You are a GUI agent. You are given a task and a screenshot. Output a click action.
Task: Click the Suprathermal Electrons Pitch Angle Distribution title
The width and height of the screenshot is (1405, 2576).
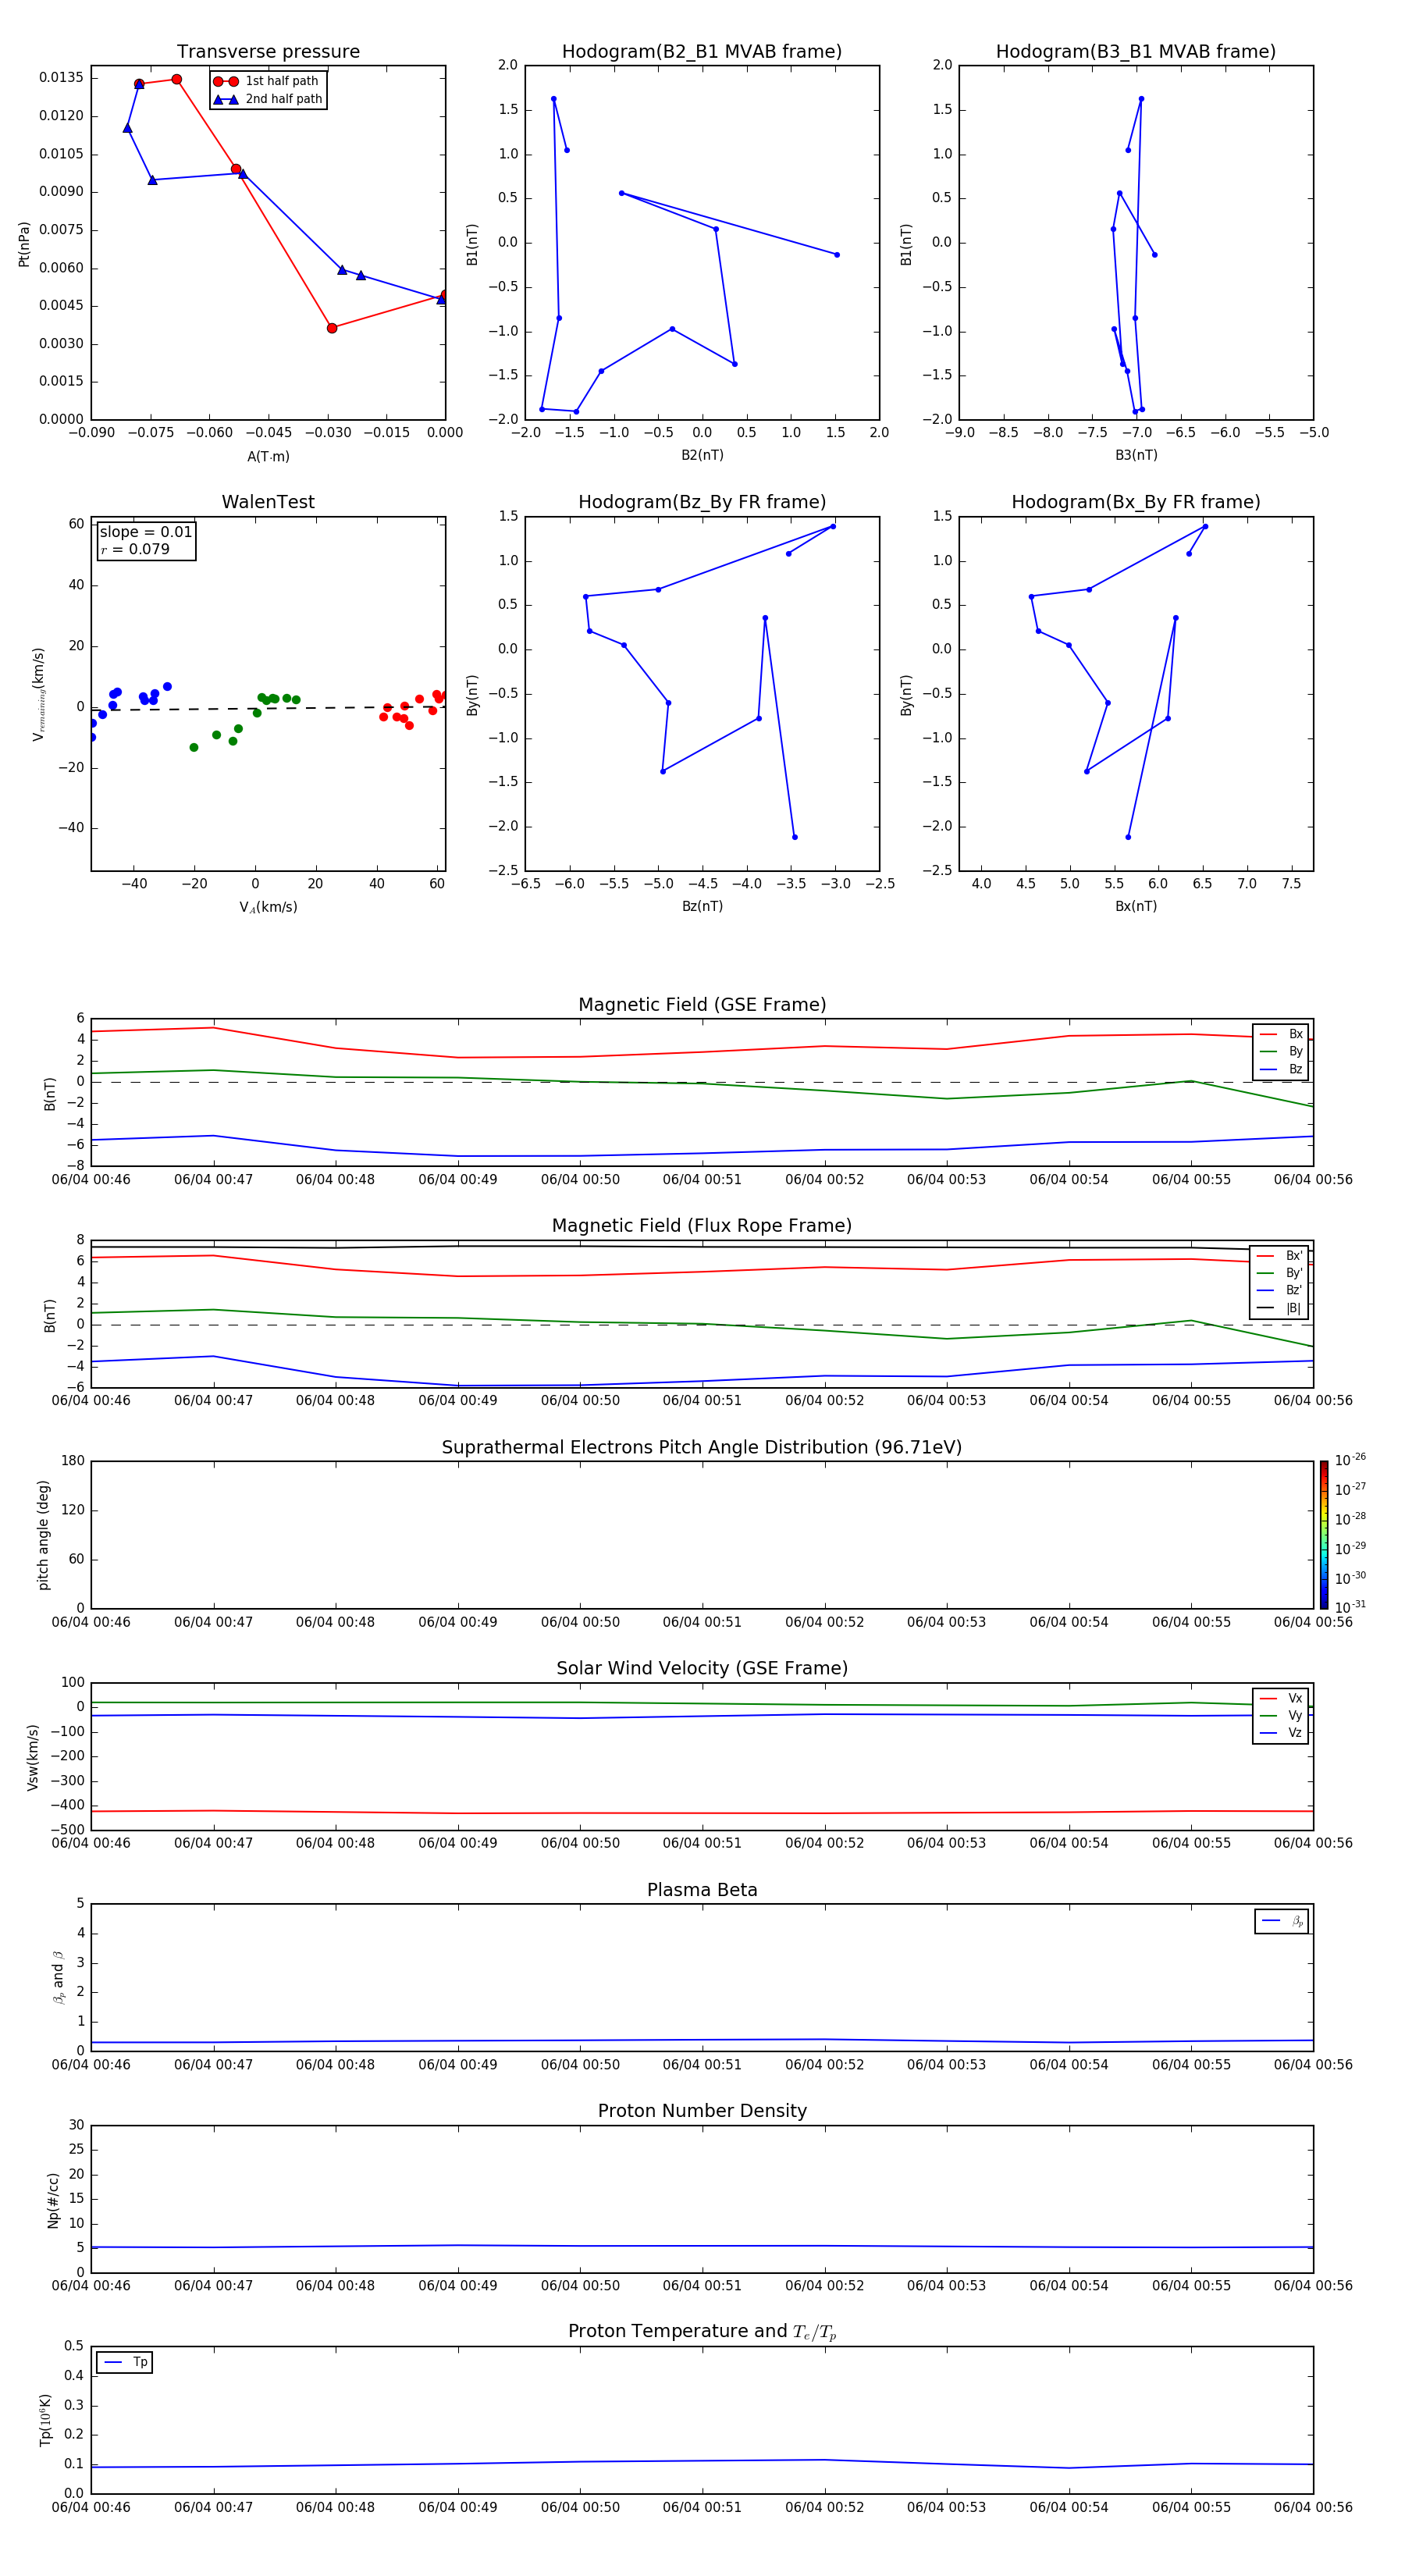click(x=702, y=1448)
